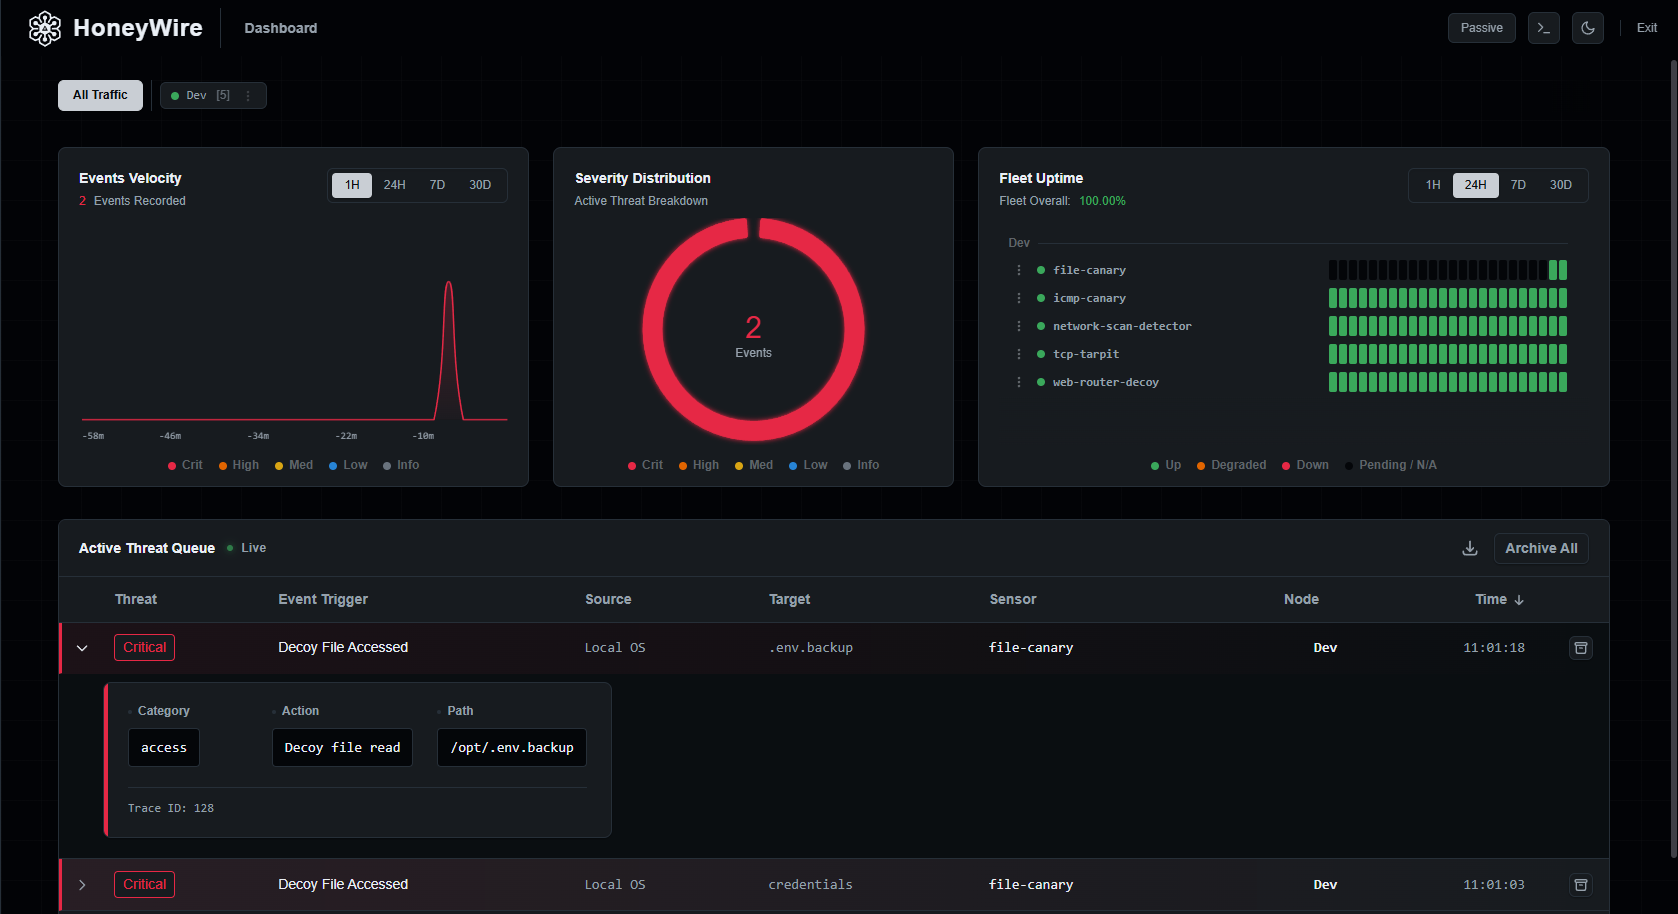
Task: Click the Decoy file read value
Action: click(x=342, y=748)
